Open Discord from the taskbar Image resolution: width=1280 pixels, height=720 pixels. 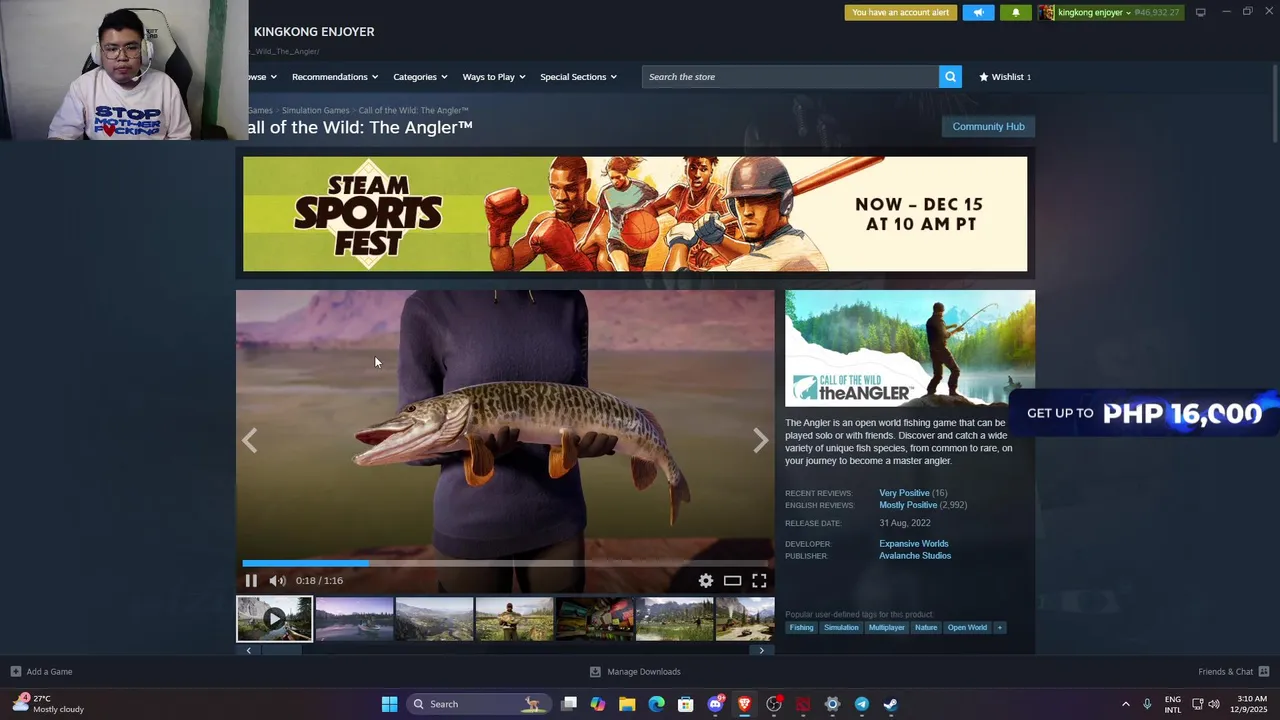tap(715, 704)
